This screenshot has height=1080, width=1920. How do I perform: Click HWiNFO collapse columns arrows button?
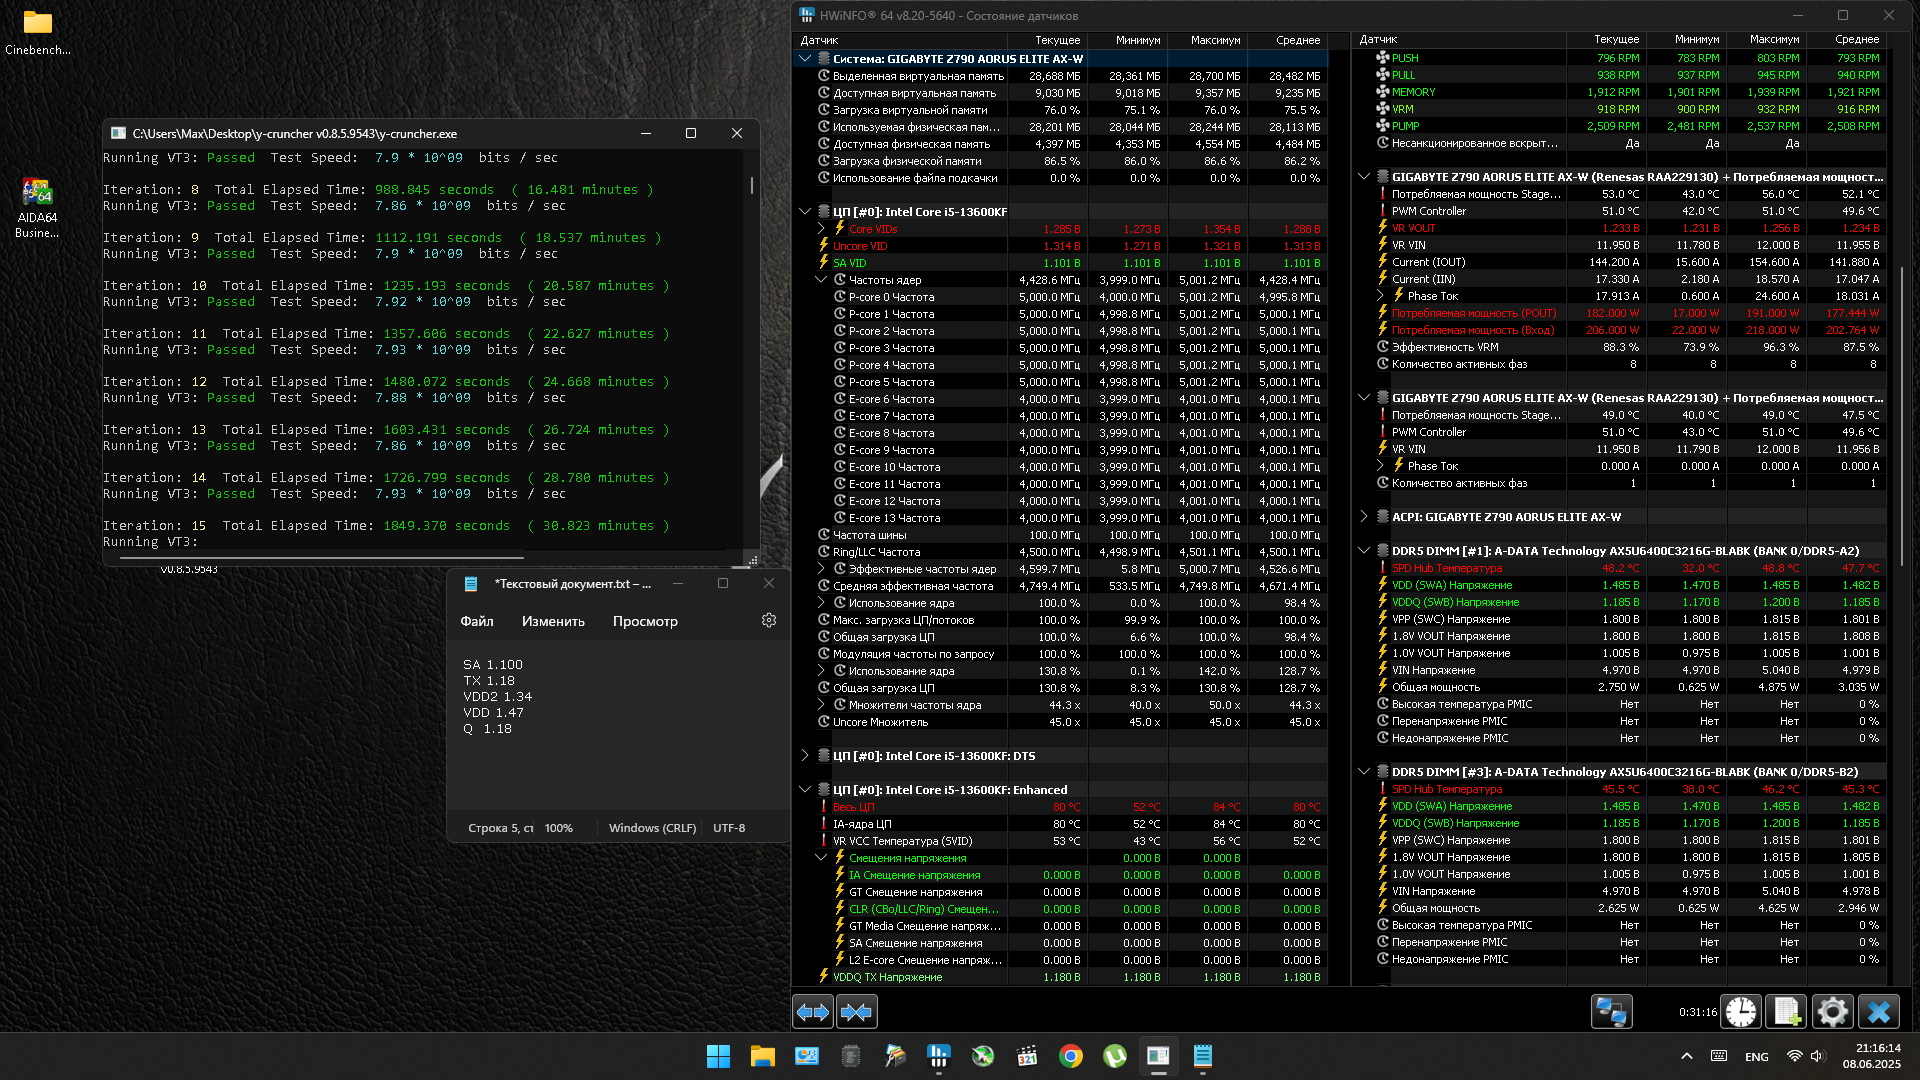(856, 1012)
